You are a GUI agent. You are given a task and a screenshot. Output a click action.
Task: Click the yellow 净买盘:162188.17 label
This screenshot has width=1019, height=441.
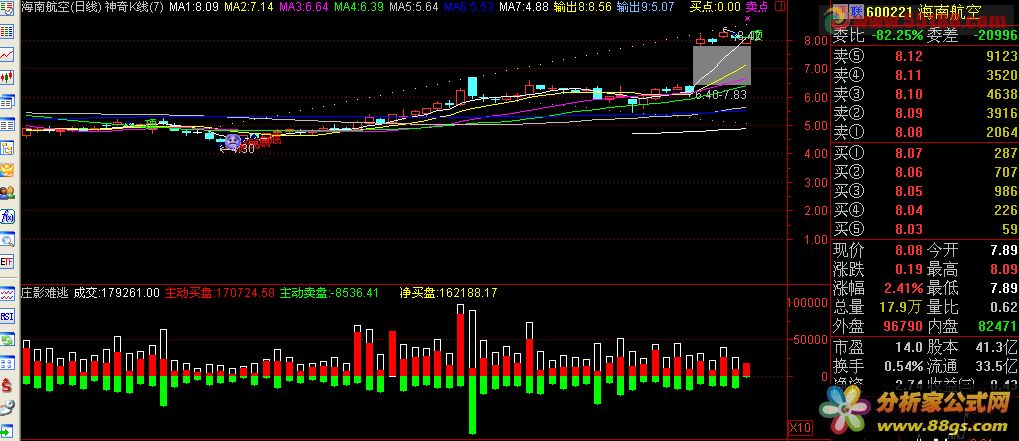click(x=448, y=293)
